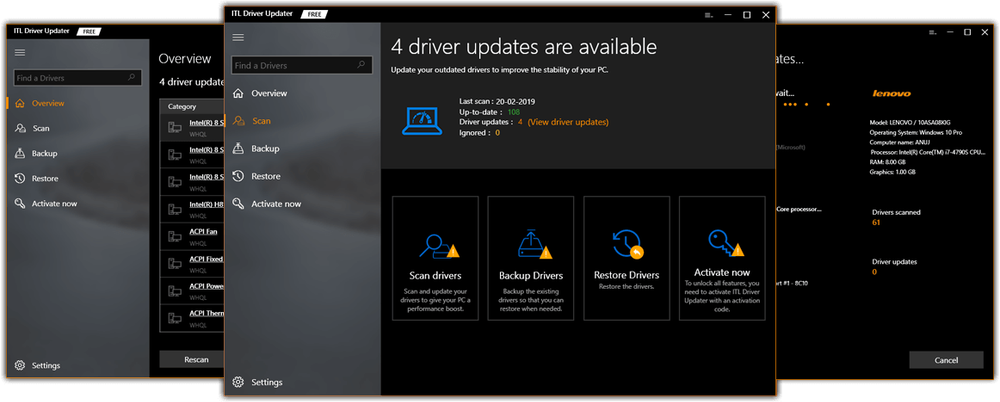Select the Backup Drivers tile
This screenshot has height=402, width=1000.
point(531,258)
